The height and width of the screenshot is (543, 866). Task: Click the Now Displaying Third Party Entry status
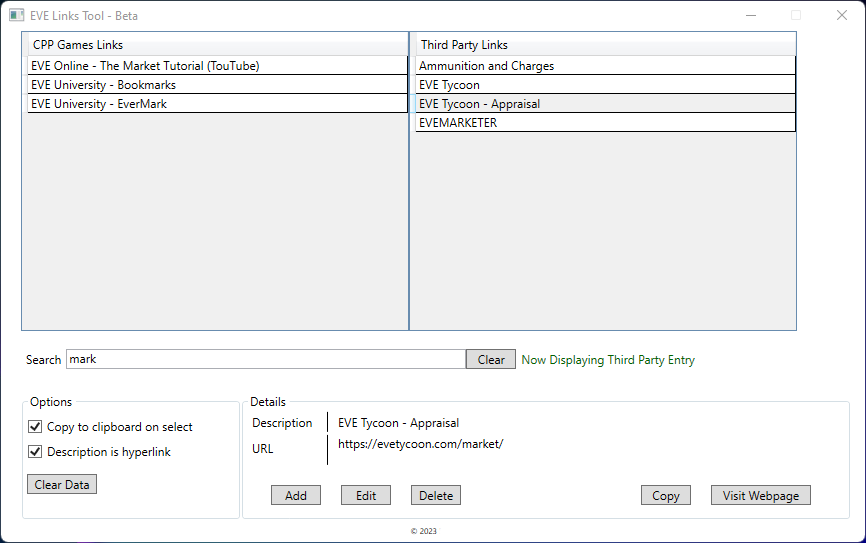click(x=608, y=360)
